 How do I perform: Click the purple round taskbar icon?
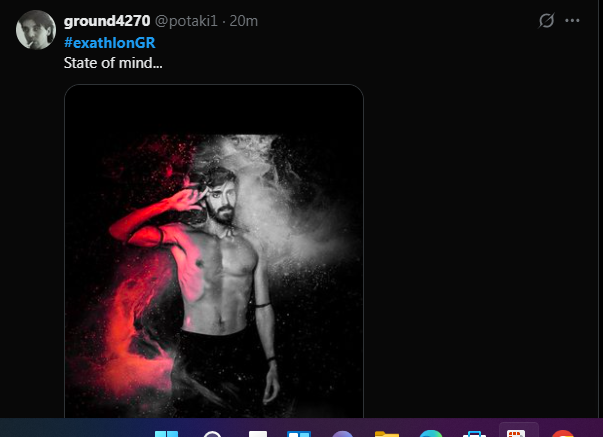click(x=342, y=433)
